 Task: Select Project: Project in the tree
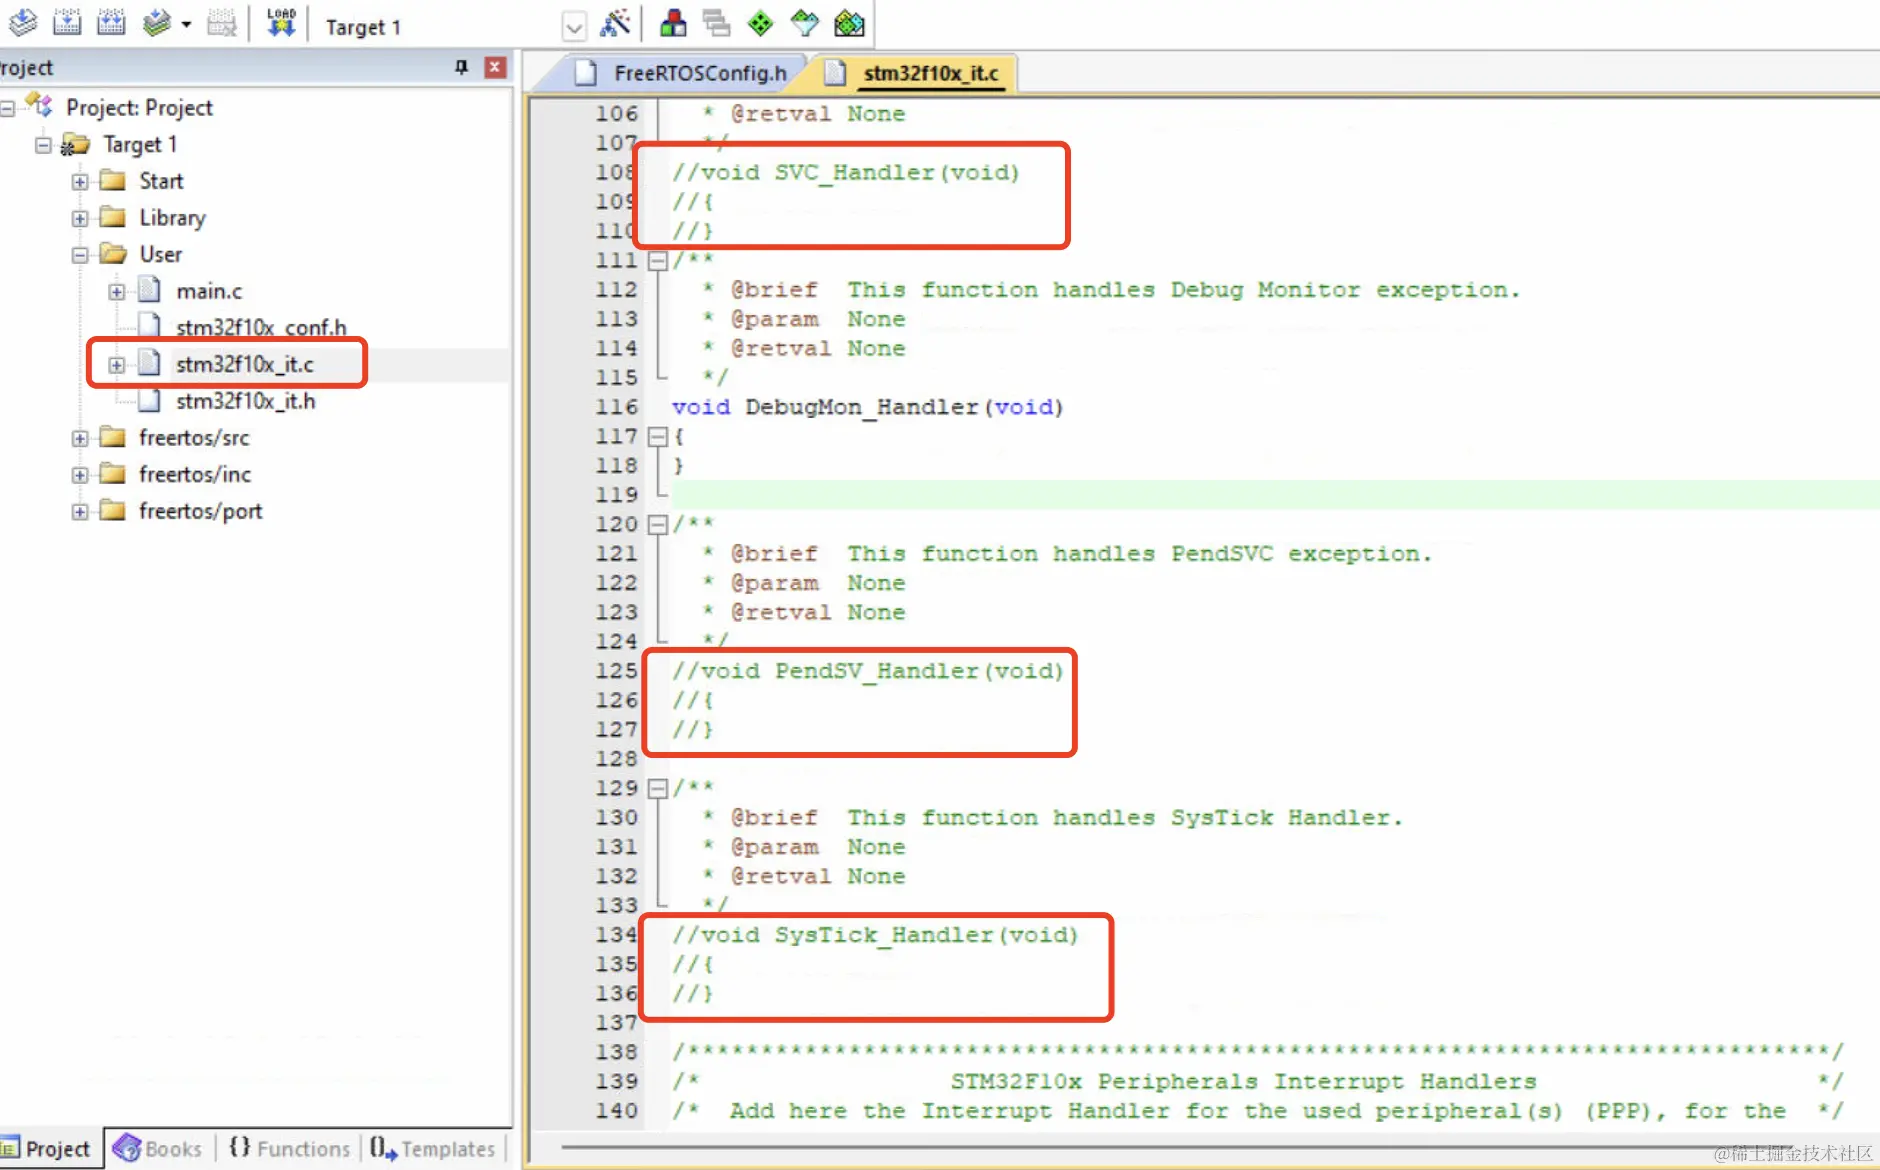[139, 107]
